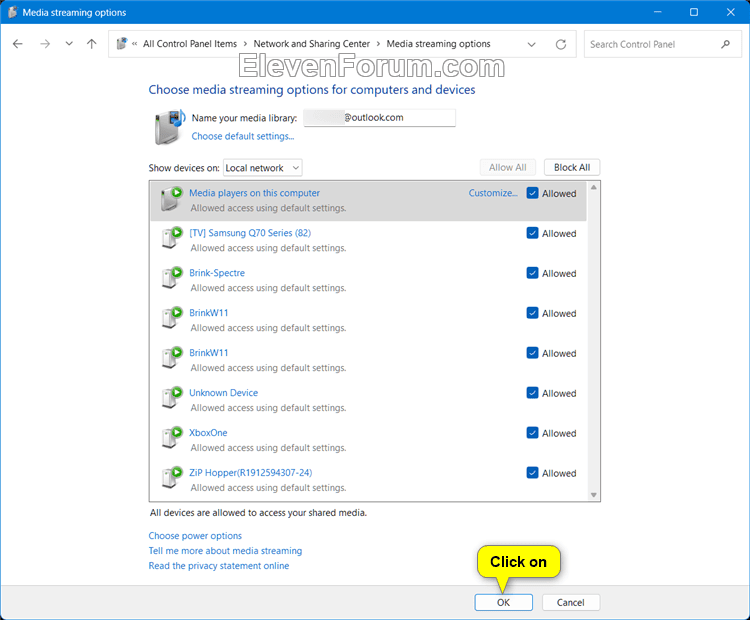Click the Samsung Q70 Series device icon
This screenshot has height=620, width=750.
(x=172, y=238)
